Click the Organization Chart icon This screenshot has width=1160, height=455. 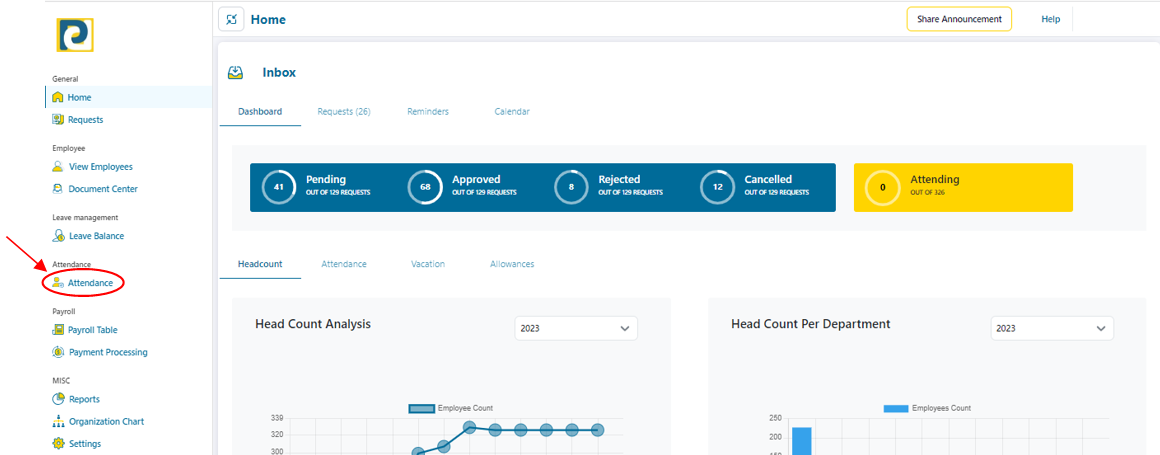pyautogui.click(x=58, y=422)
